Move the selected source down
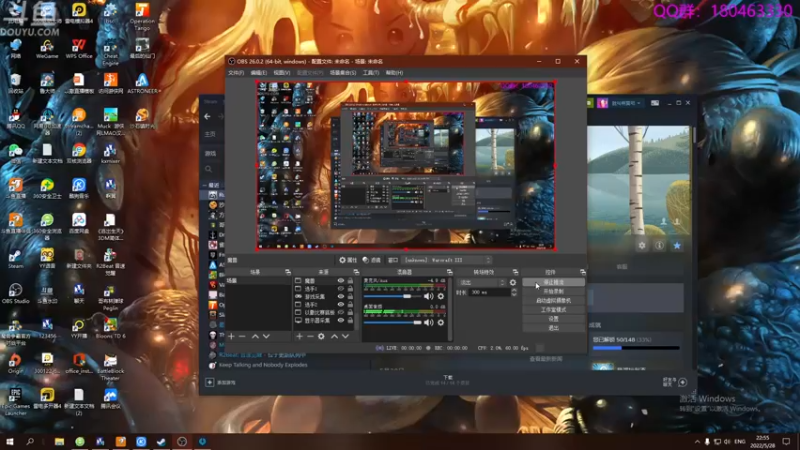800x450 pixels. pos(345,336)
